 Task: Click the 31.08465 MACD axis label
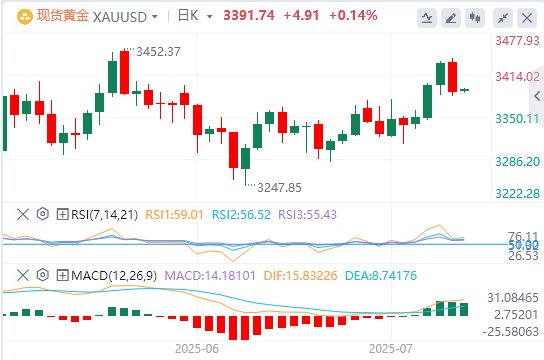coord(513,298)
